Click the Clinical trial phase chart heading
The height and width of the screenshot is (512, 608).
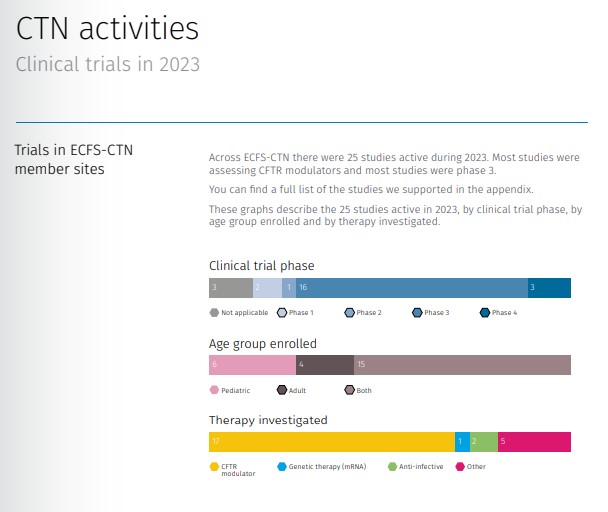tap(261, 266)
